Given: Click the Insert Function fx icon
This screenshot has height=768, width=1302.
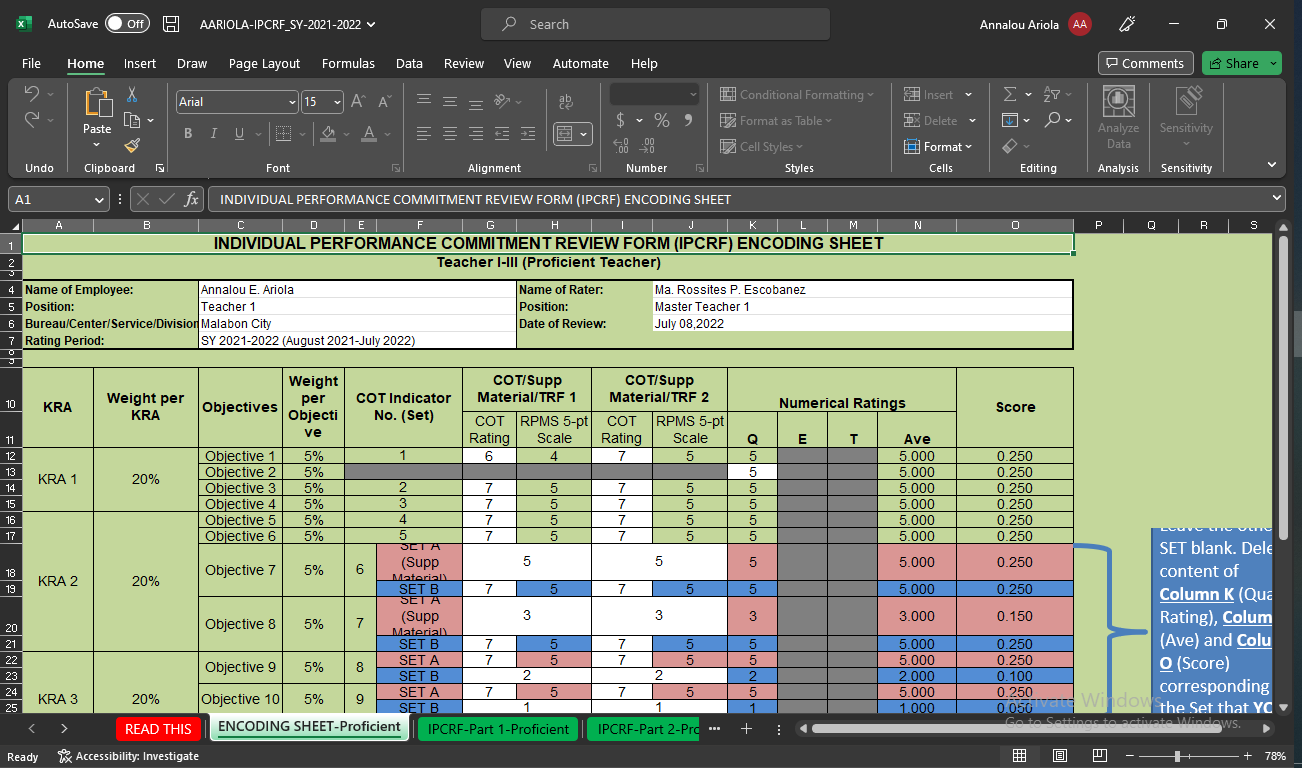Looking at the screenshot, I should pos(192,199).
